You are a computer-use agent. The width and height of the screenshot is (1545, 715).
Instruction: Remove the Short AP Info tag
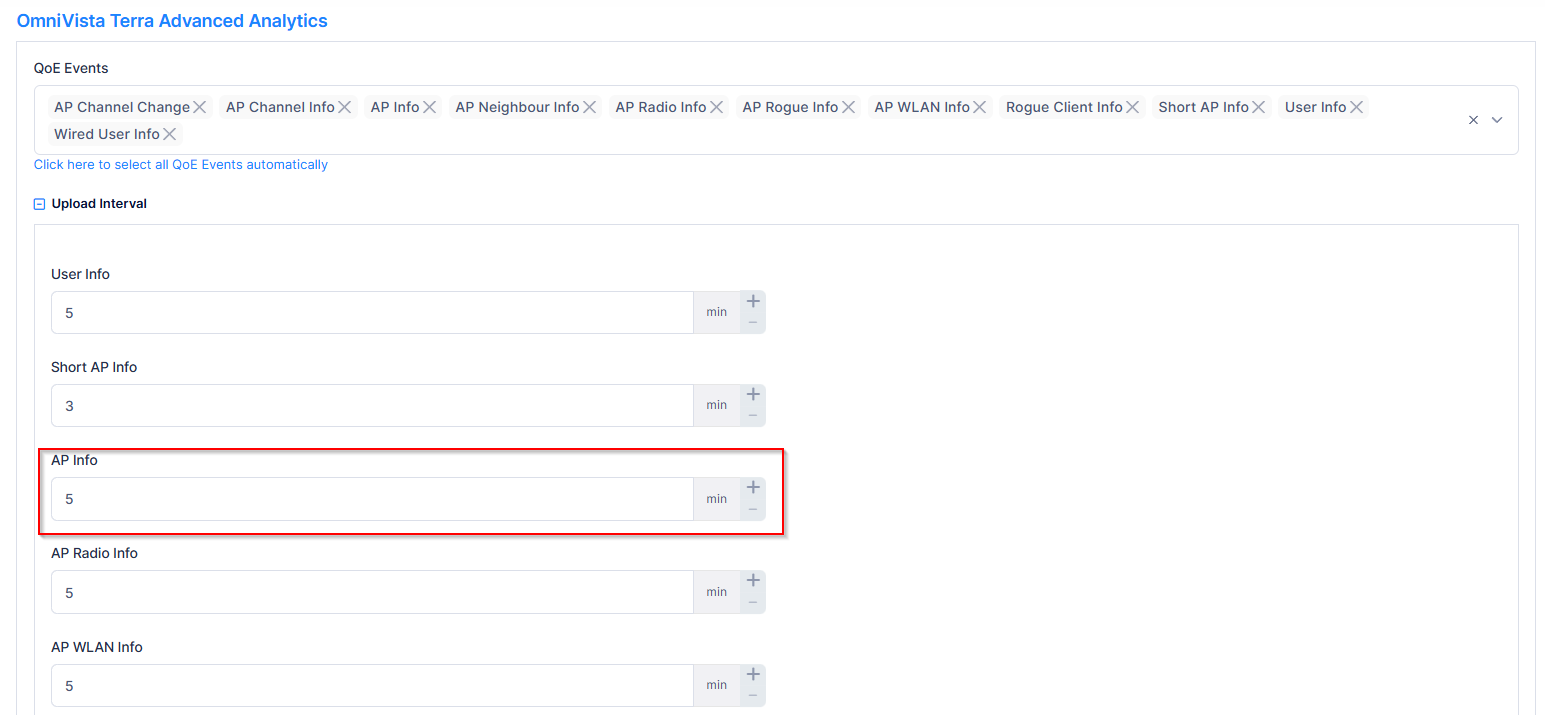tap(1259, 107)
